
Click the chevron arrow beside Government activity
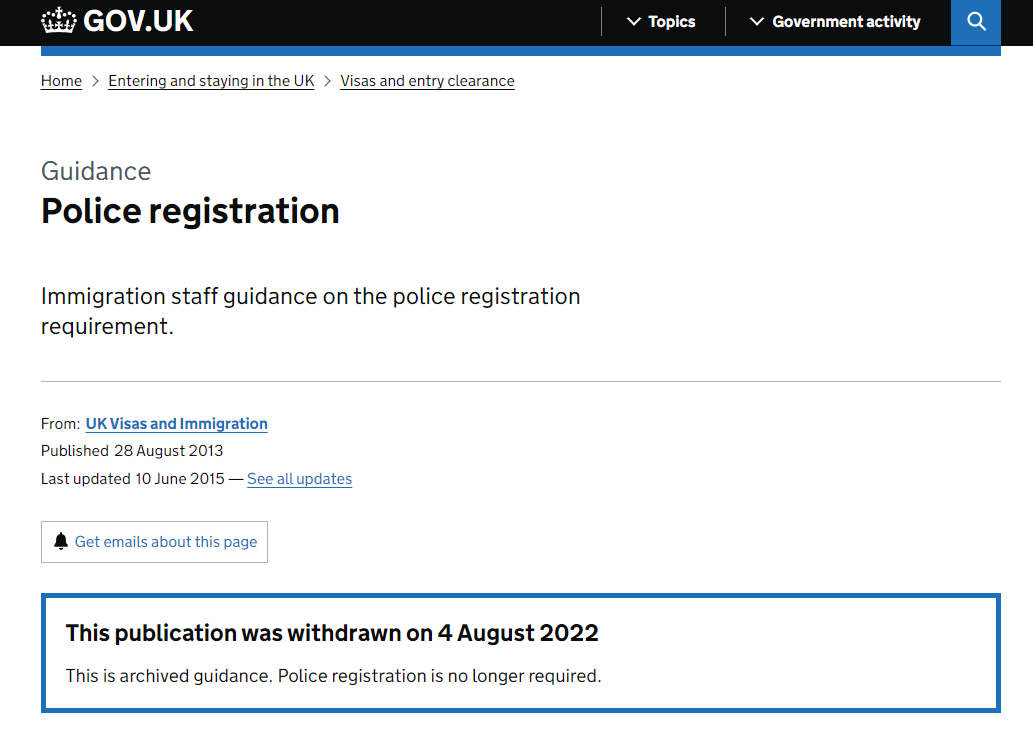(756, 21)
